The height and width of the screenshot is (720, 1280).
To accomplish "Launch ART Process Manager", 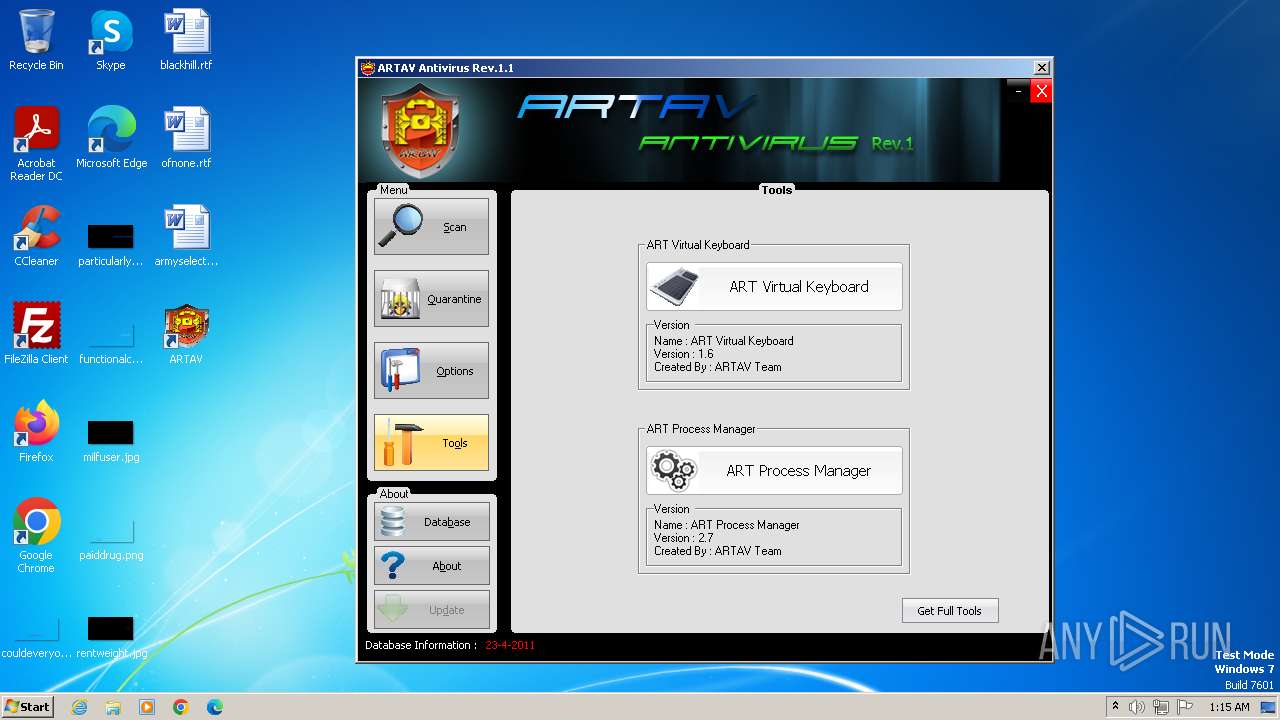I will [x=774, y=471].
